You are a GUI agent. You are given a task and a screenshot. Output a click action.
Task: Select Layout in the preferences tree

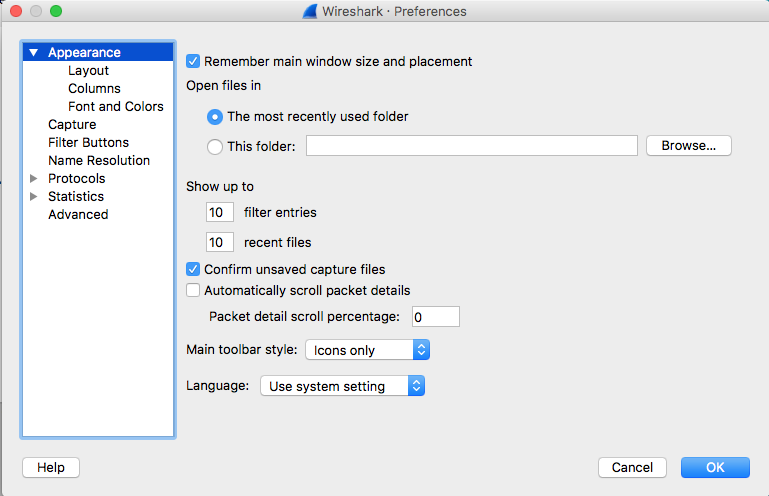pos(88,71)
